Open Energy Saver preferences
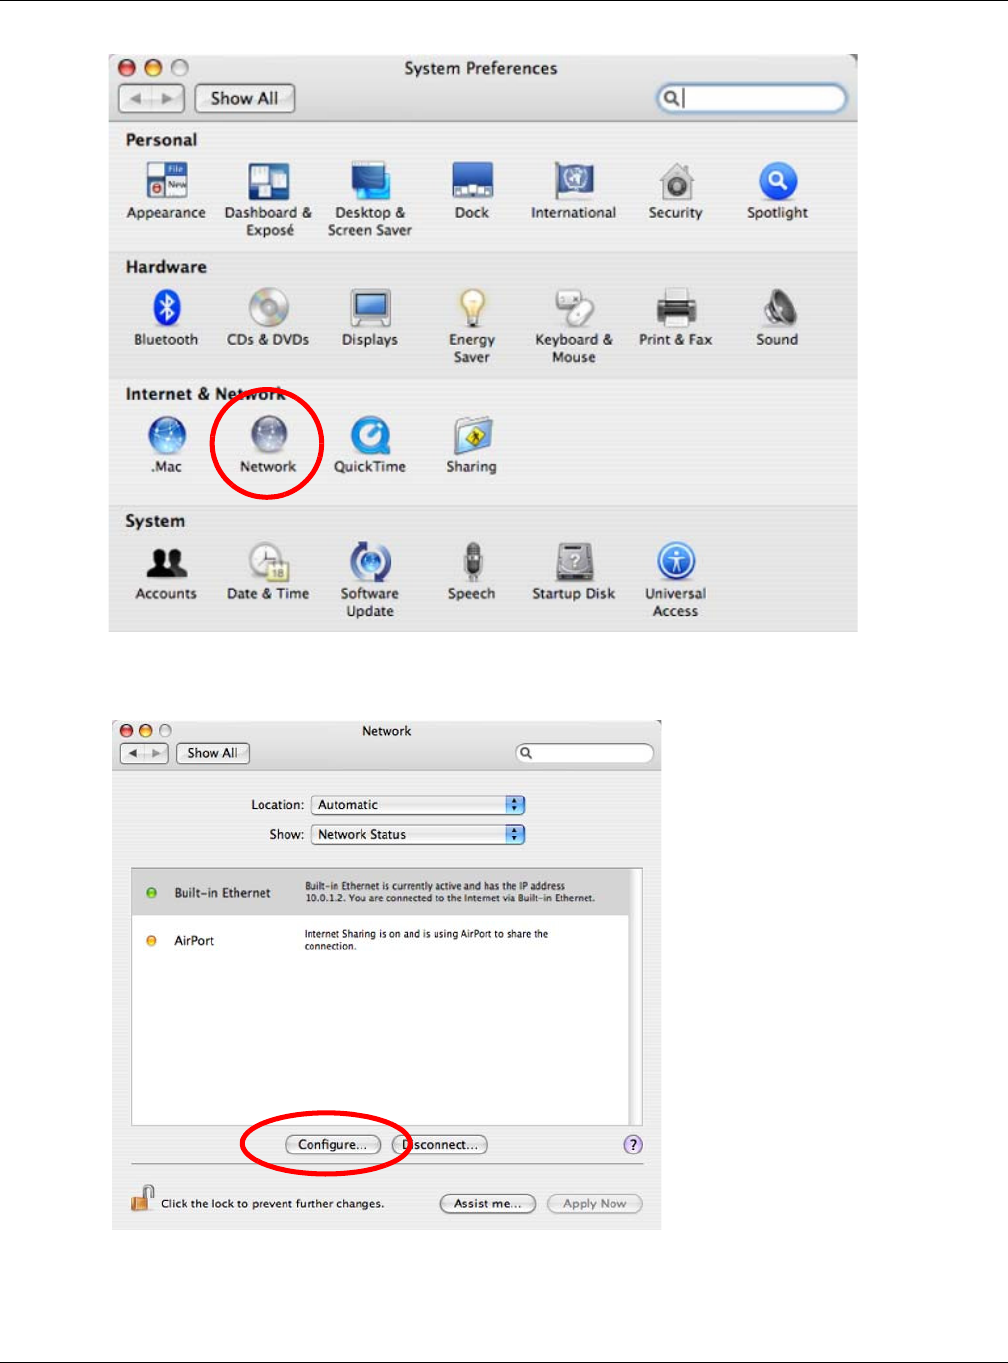1008x1363 pixels. click(472, 327)
